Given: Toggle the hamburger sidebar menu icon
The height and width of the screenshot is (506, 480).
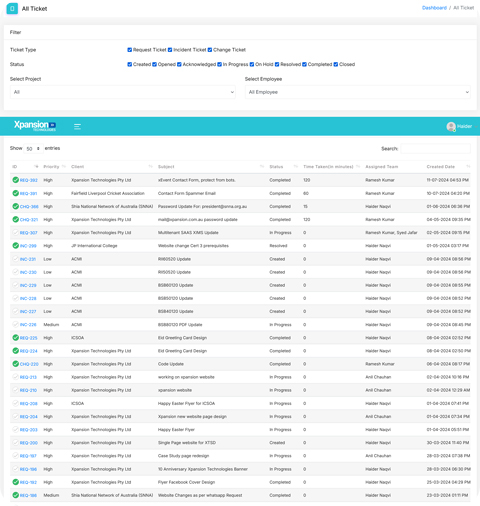Looking at the screenshot, I should (x=77, y=126).
